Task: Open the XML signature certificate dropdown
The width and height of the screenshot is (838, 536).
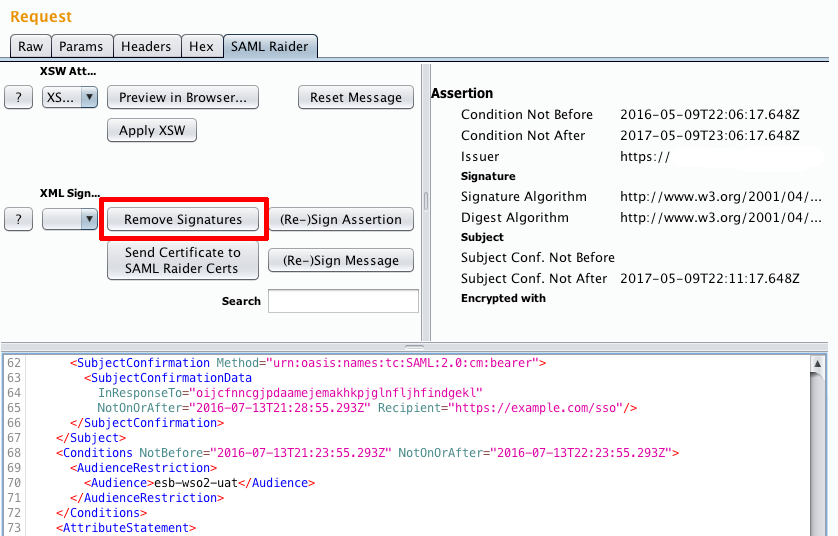Action: (x=70, y=219)
